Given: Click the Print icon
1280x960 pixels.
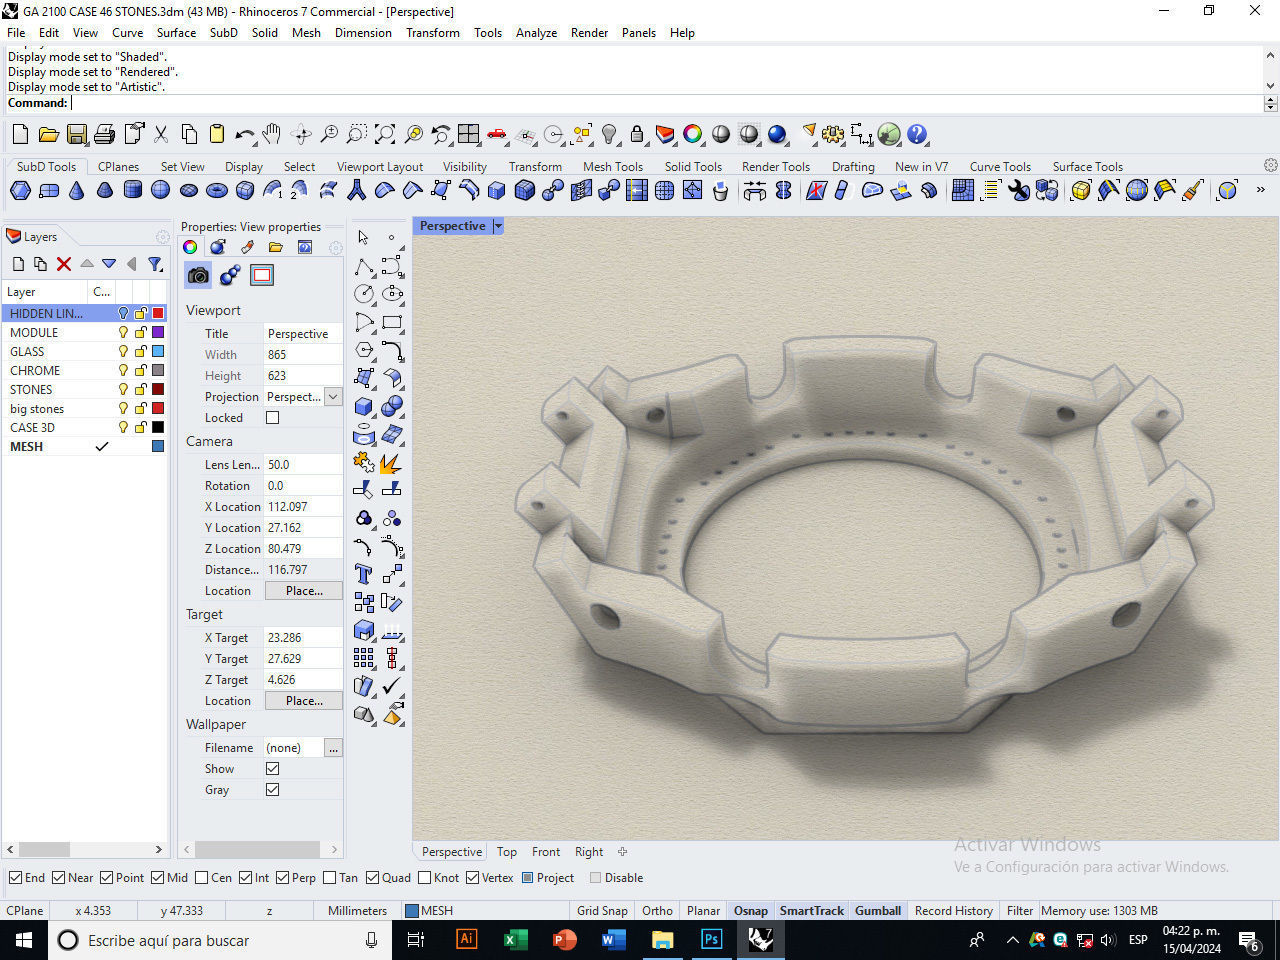Looking at the screenshot, I should coord(104,134).
